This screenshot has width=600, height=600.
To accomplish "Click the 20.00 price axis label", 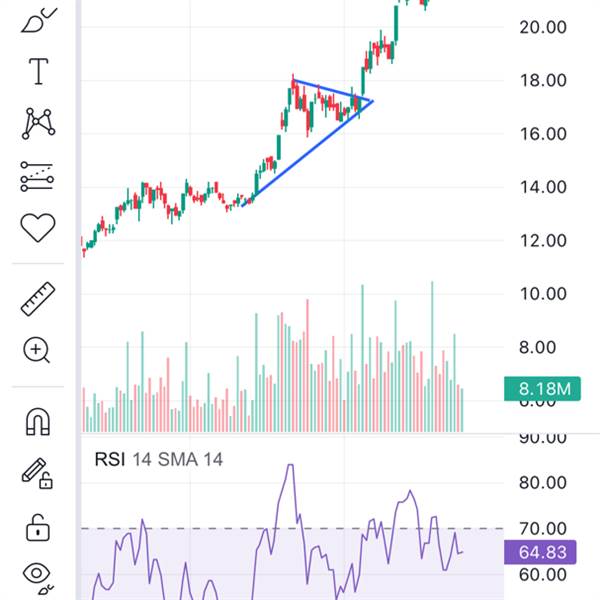I will (543, 28).
